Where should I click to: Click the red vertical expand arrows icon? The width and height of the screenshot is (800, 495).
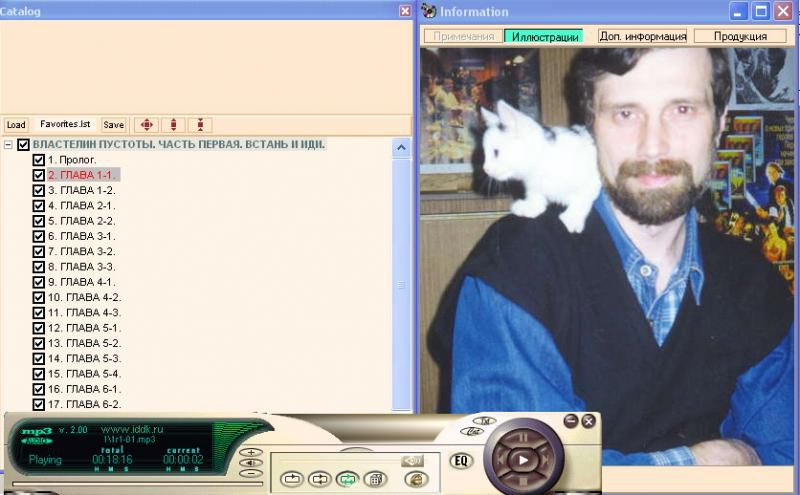(174, 125)
